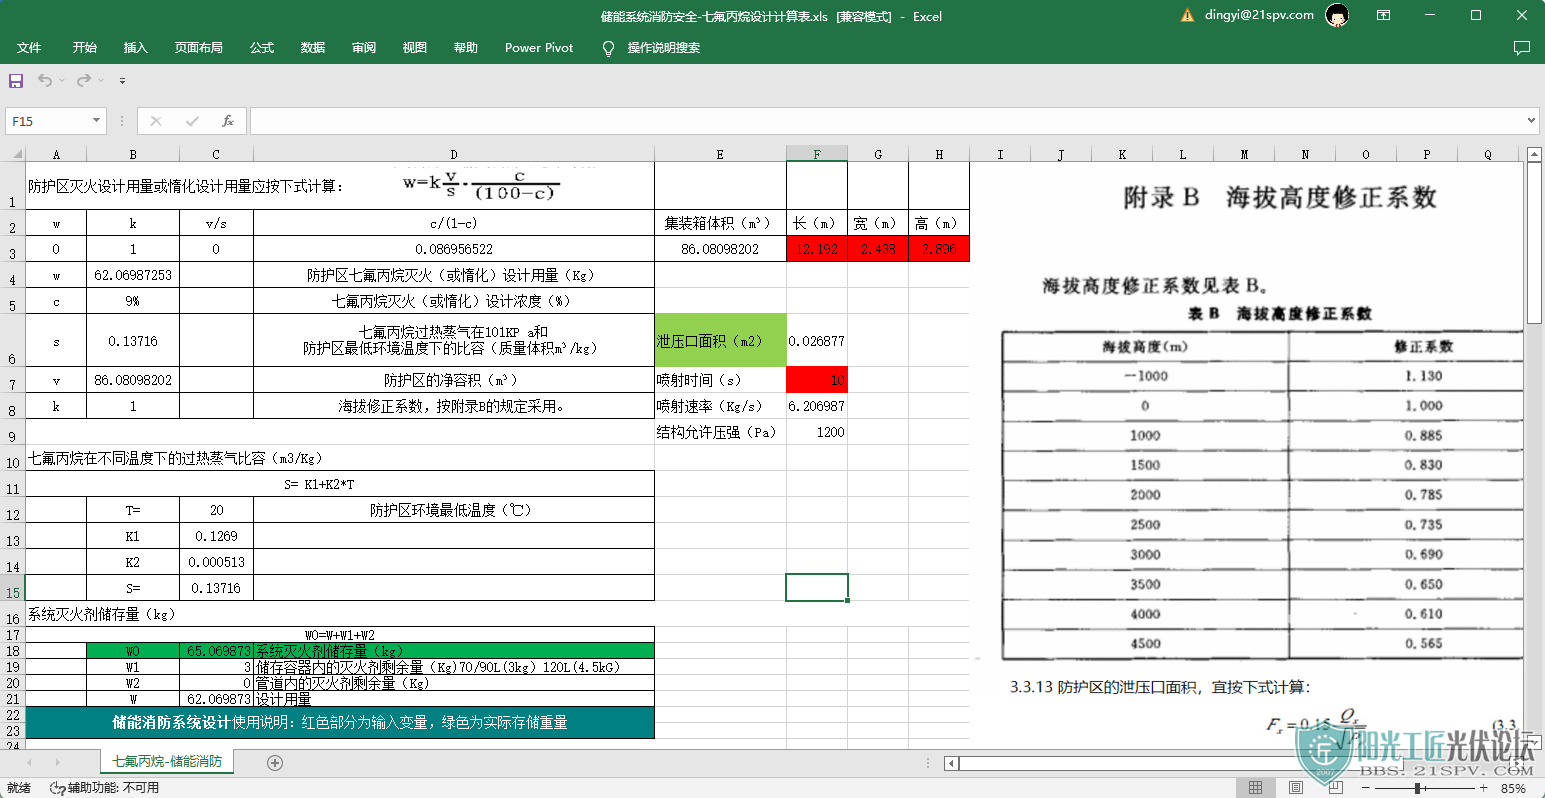Click the green 泄压口面积（m2） cell

coord(721,341)
